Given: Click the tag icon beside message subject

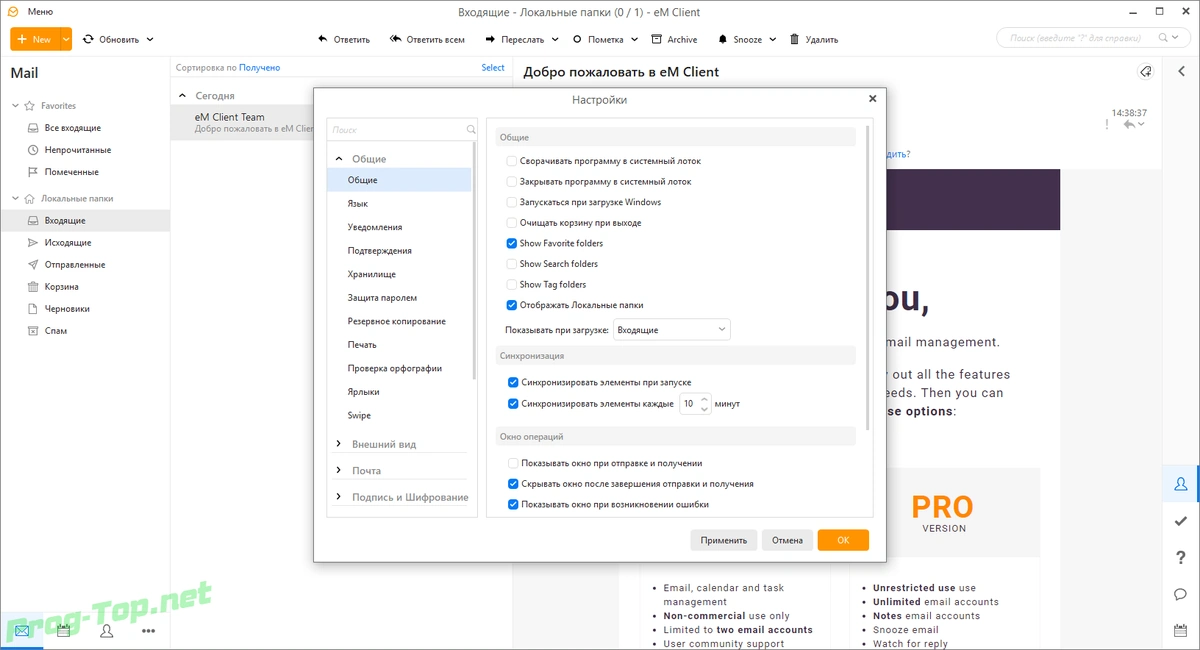Looking at the screenshot, I should [1146, 71].
